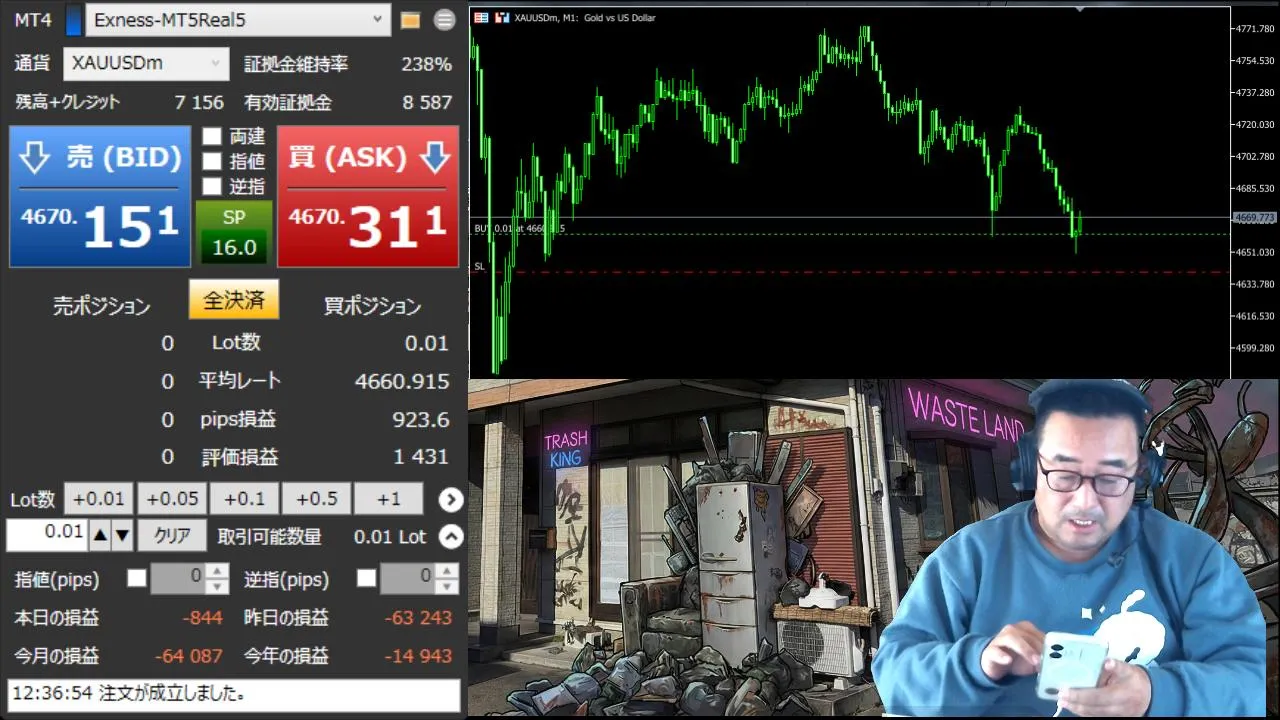Click the 昨日の損益 value -63 243

(x=419, y=618)
